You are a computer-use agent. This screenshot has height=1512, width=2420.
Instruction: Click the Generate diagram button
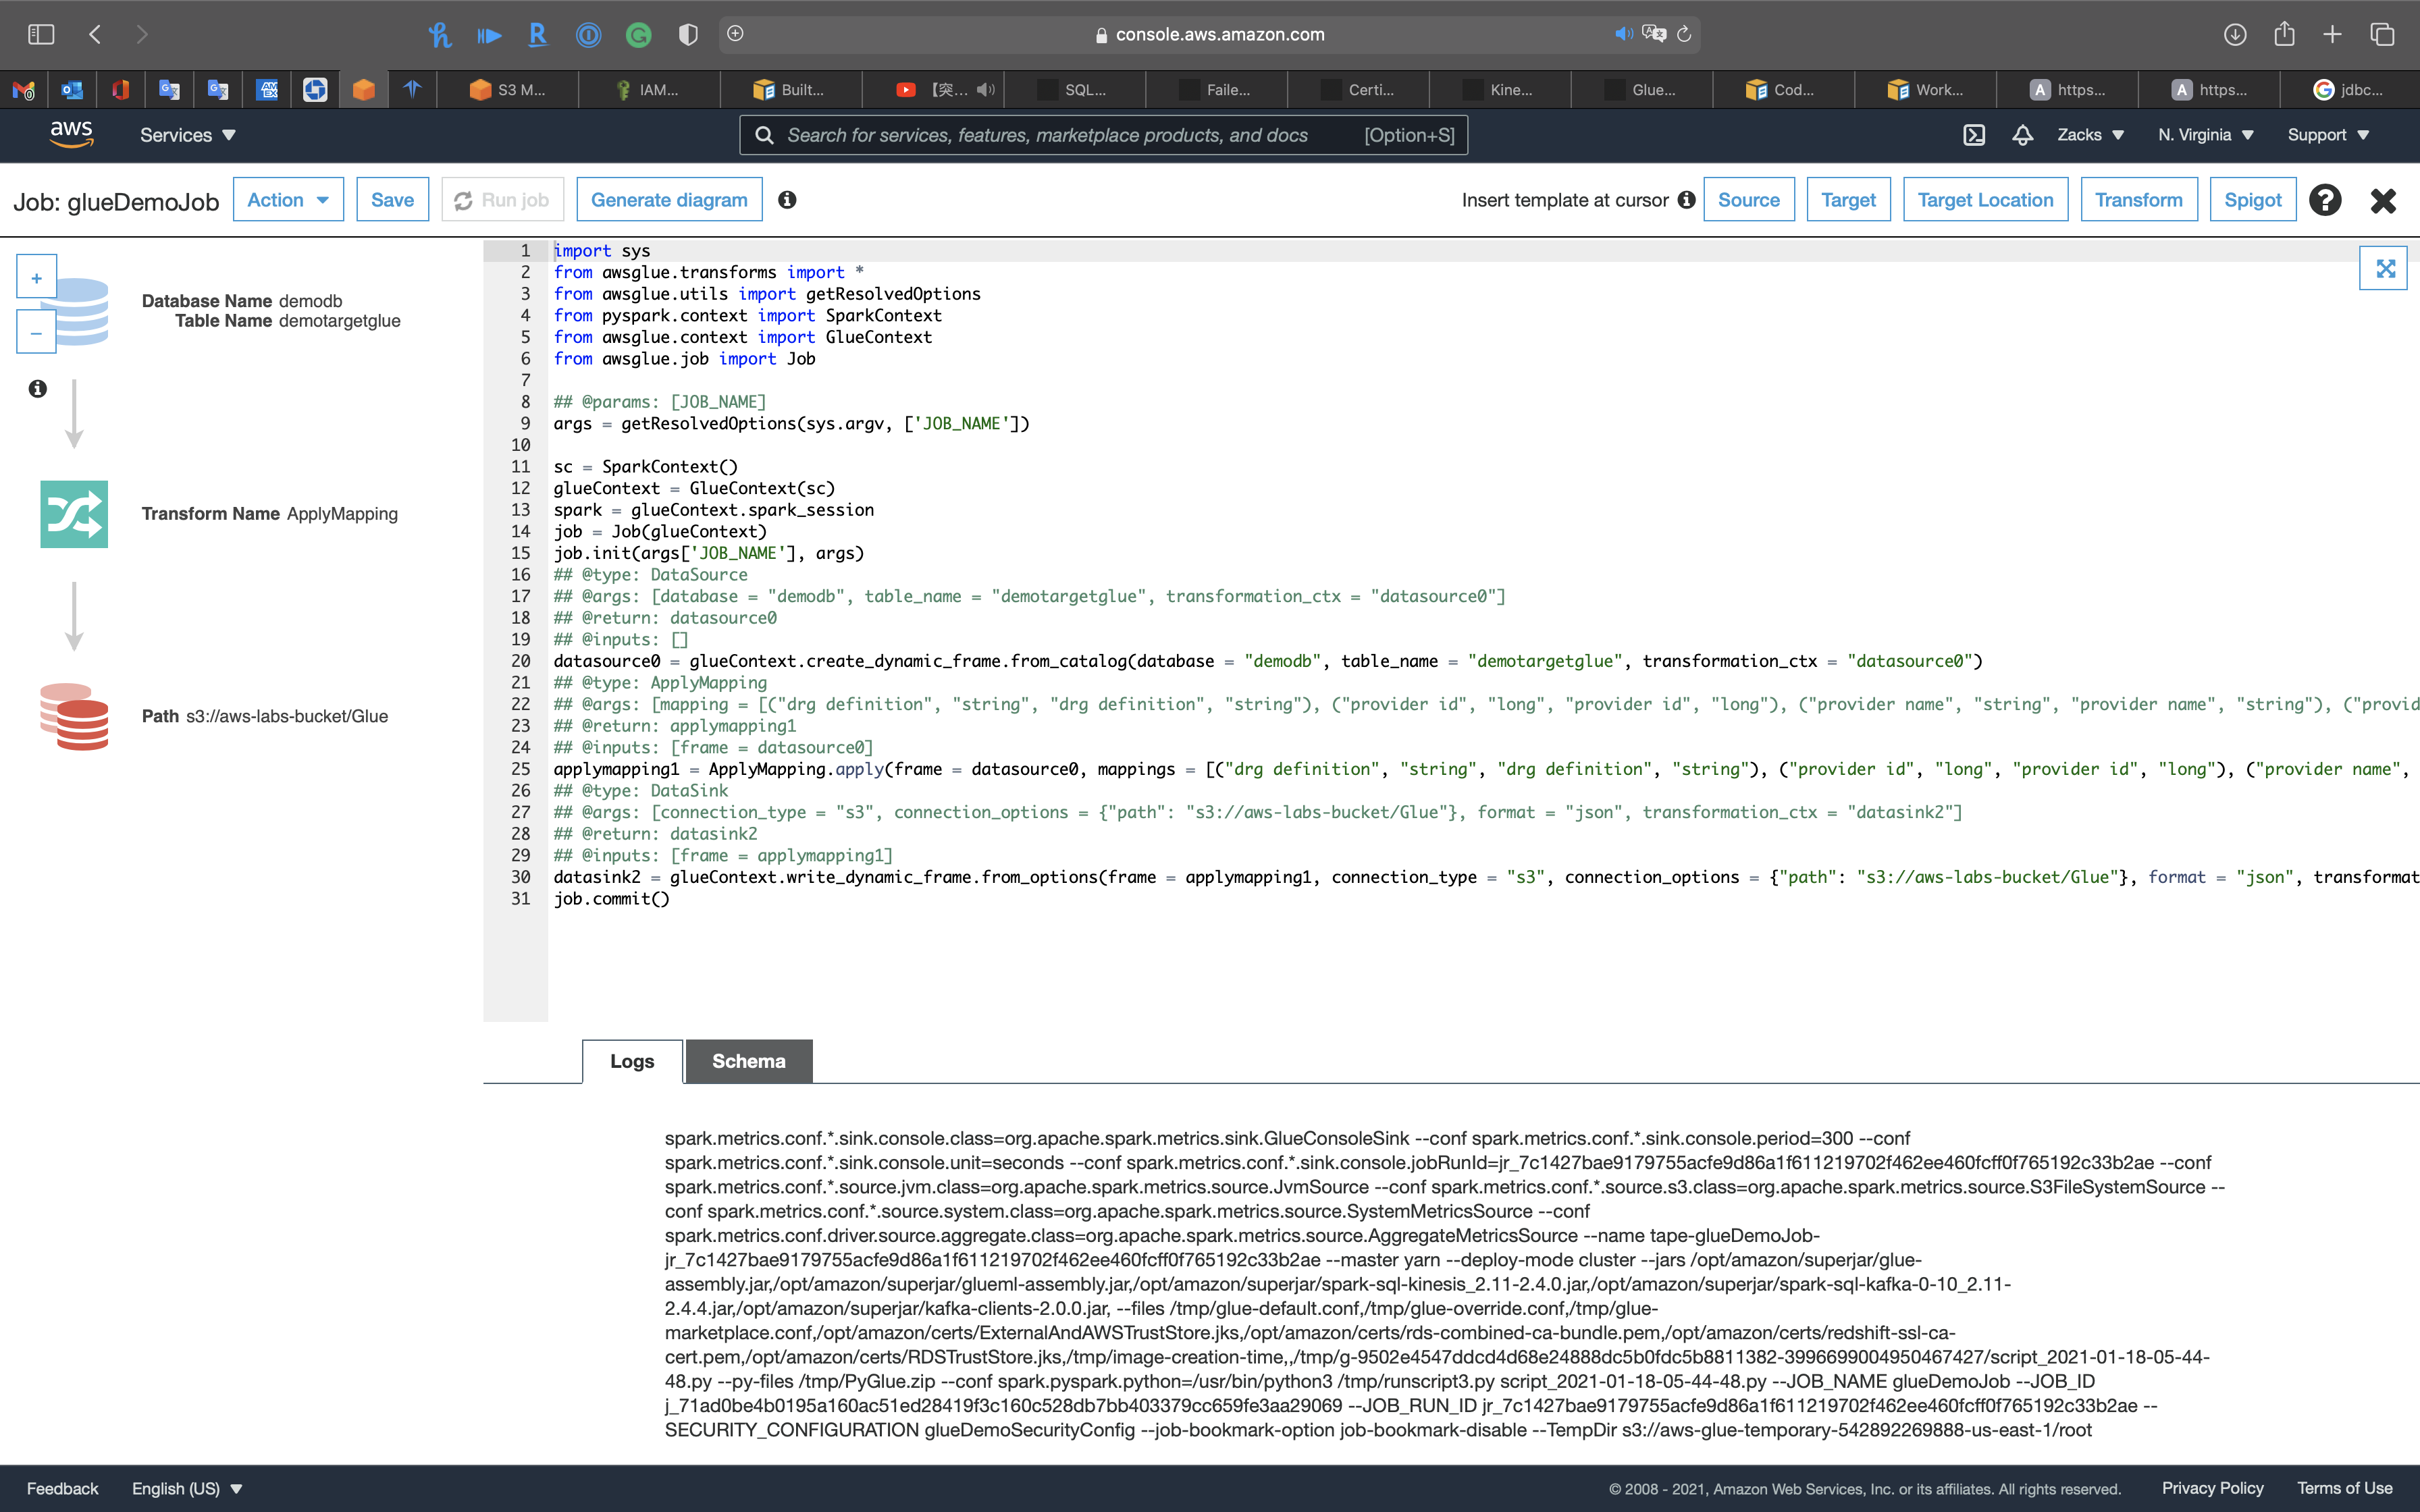tap(669, 200)
